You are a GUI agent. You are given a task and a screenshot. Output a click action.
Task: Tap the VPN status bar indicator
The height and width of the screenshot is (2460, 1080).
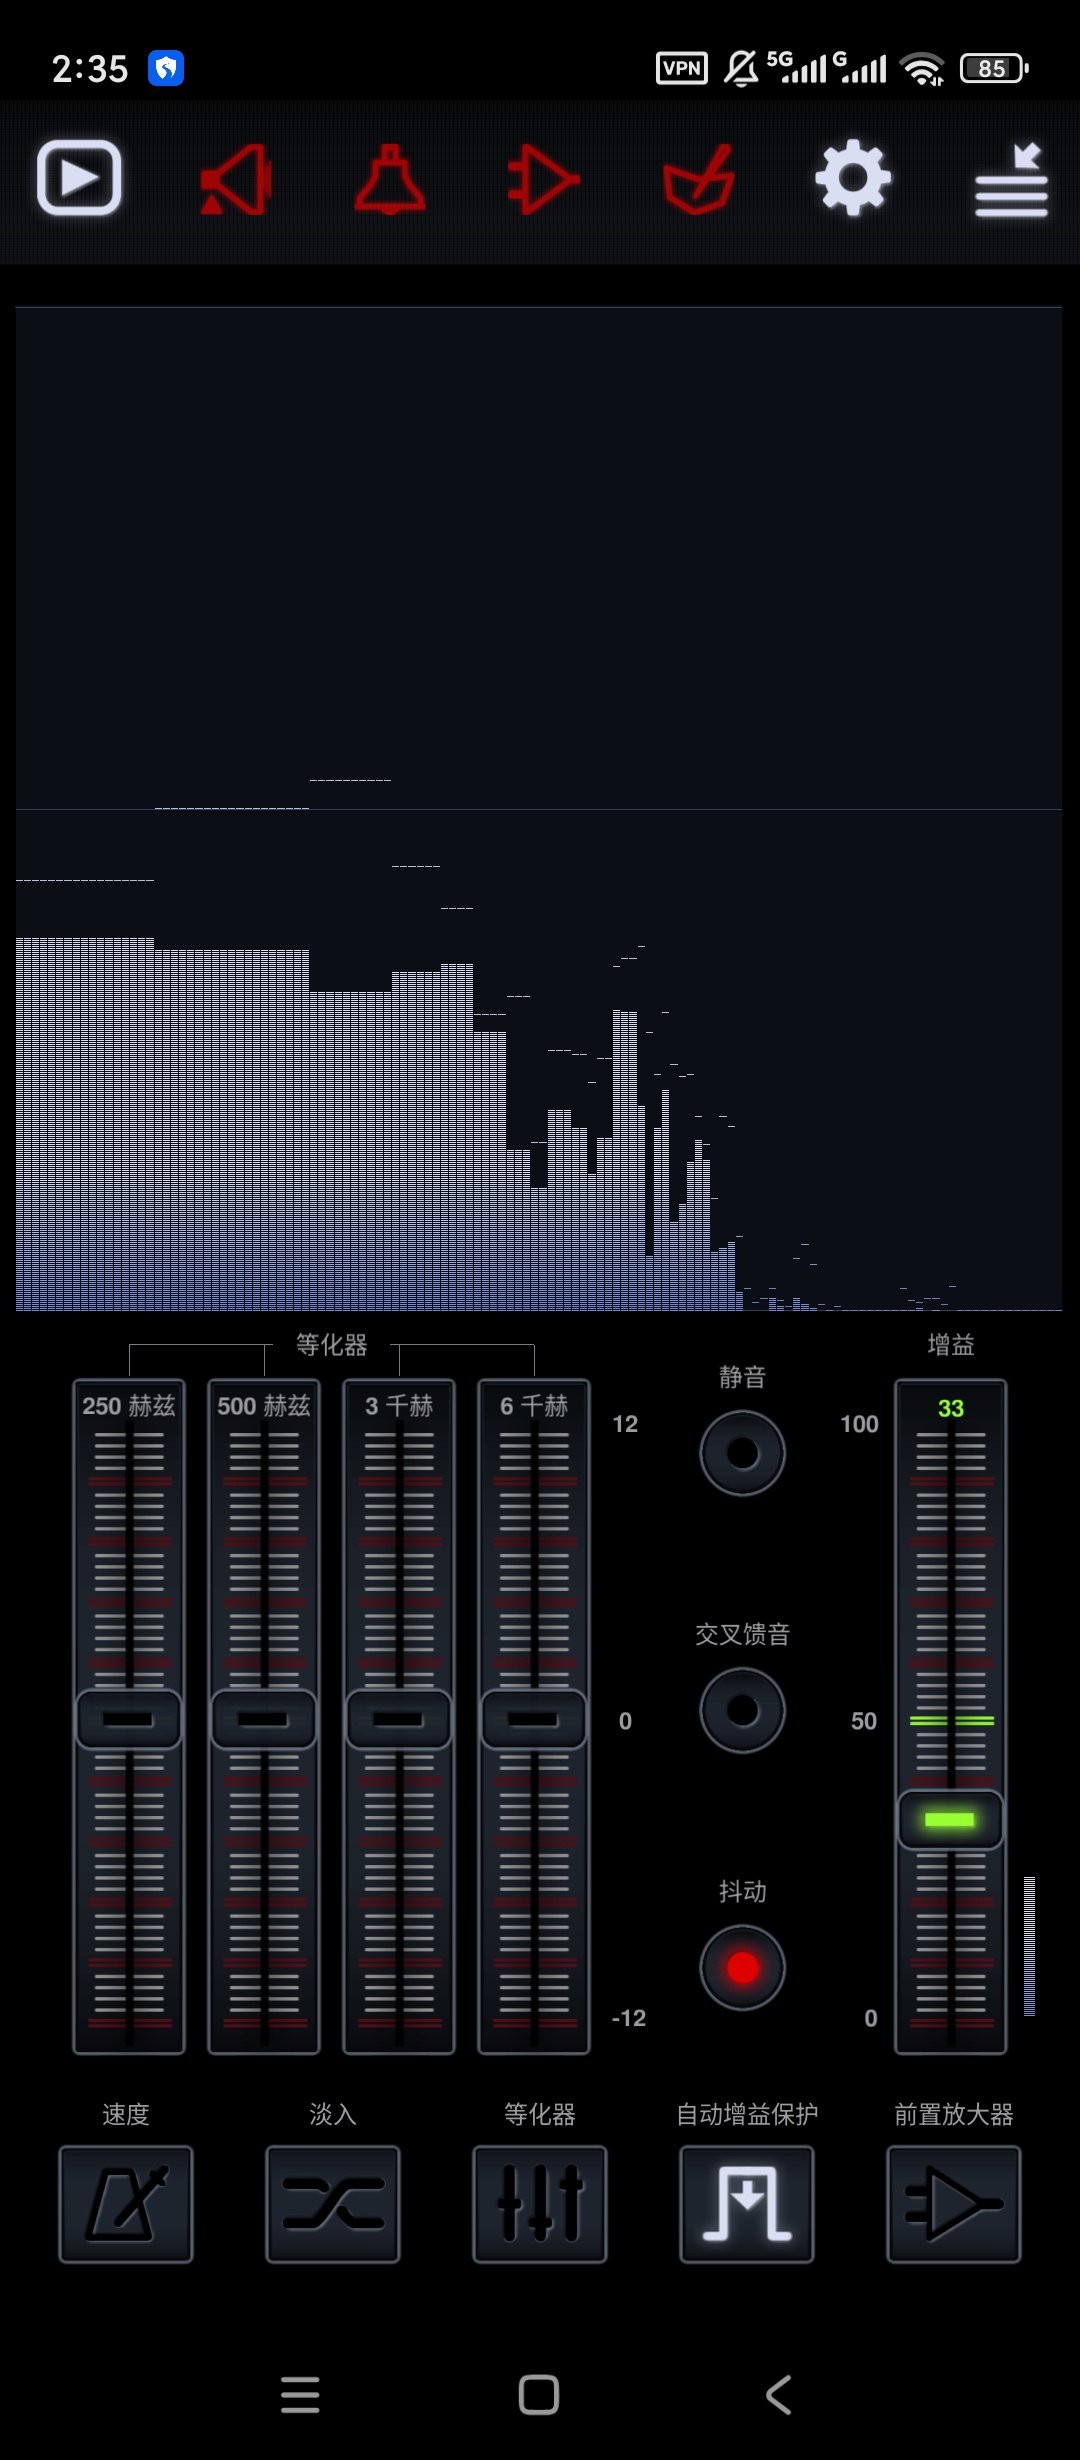[682, 68]
